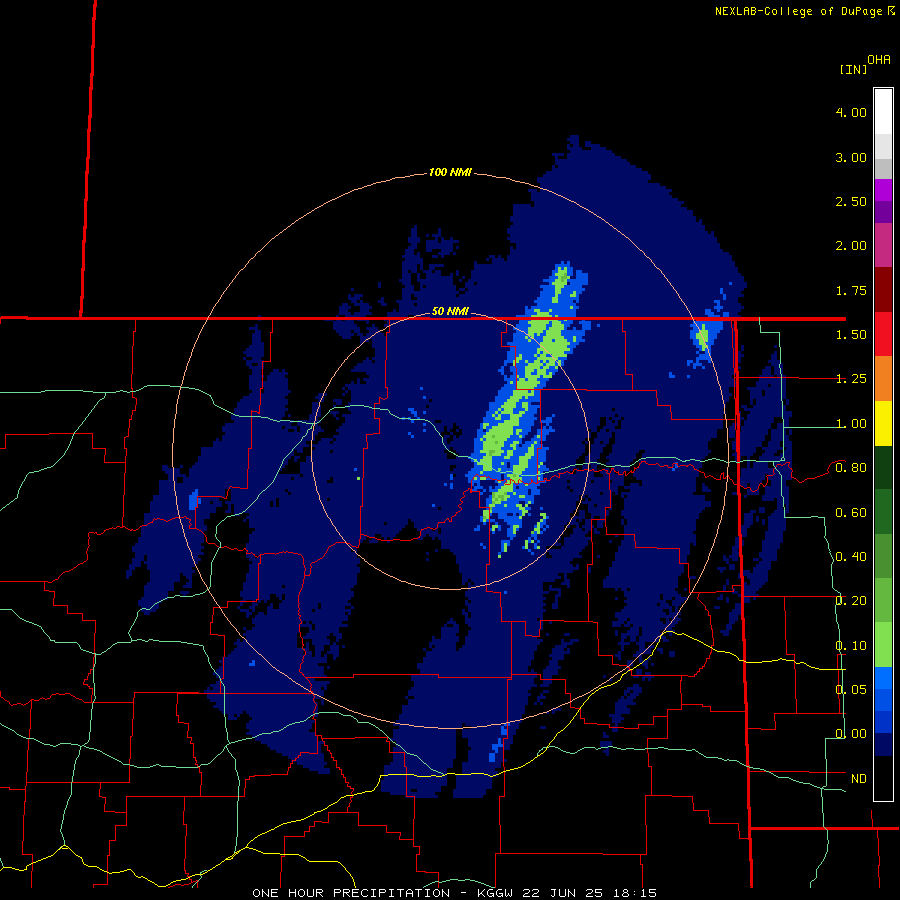Screen dimensions: 900x900
Task: Select the white swatch at legend top
Action: click(x=883, y=112)
